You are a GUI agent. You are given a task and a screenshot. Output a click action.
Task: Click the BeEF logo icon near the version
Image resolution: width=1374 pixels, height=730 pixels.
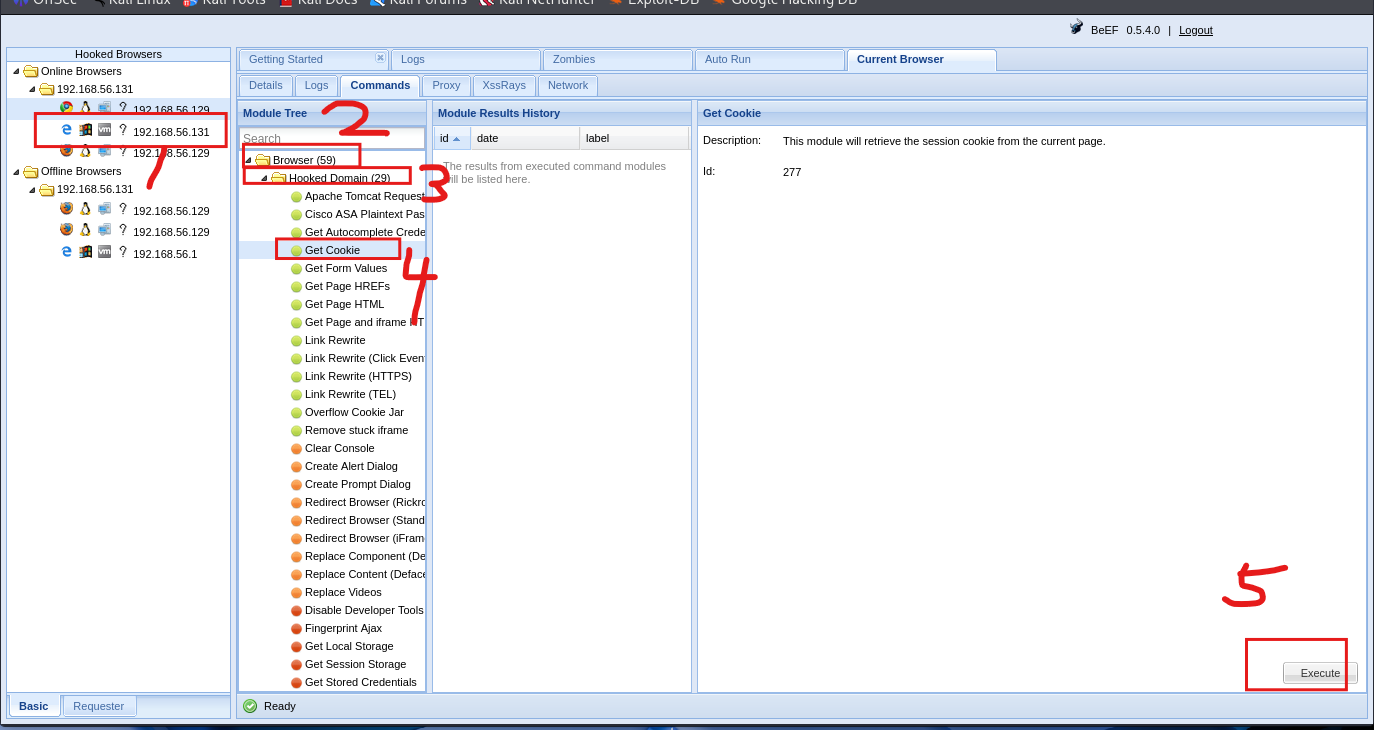pyautogui.click(x=1076, y=28)
